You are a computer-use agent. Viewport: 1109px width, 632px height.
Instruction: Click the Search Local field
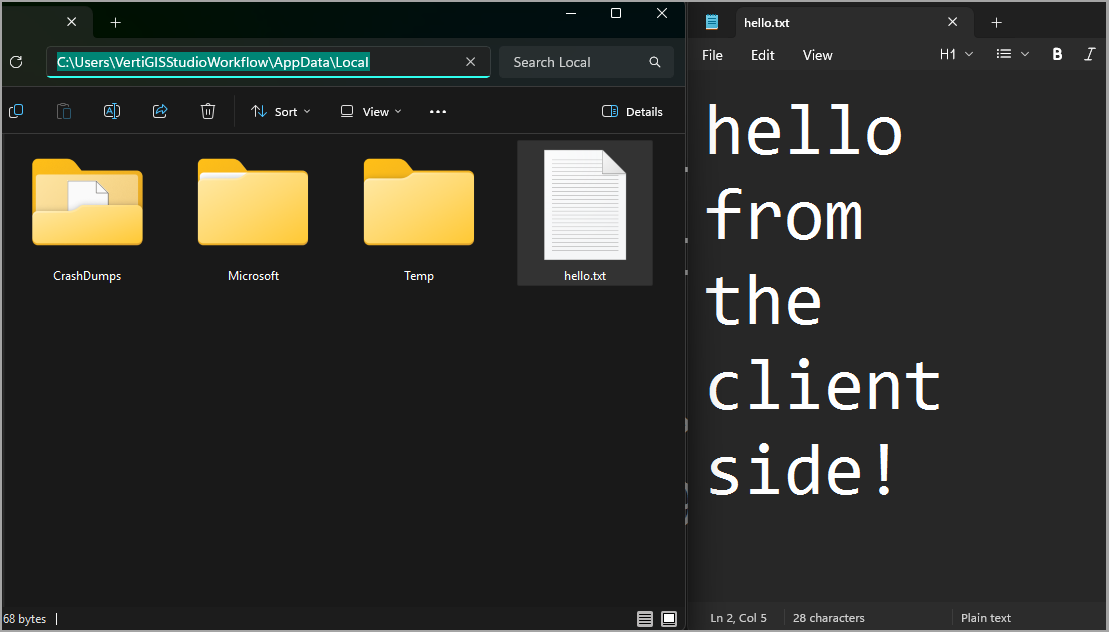click(586, 62)
